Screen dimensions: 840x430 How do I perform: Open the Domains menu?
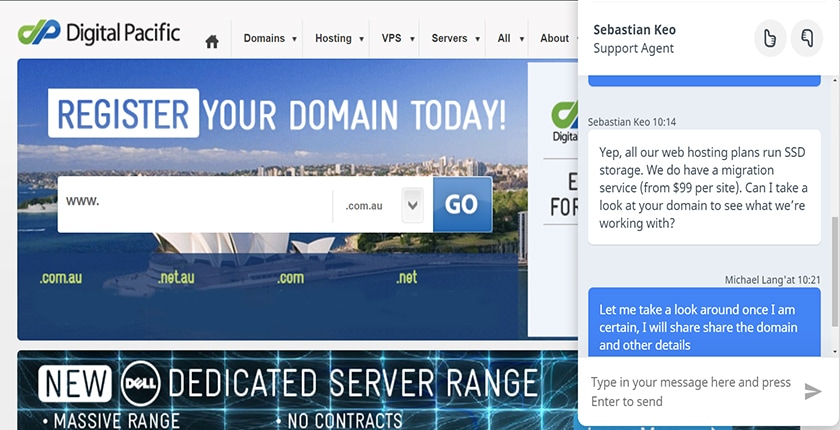[x=264, y=38]
